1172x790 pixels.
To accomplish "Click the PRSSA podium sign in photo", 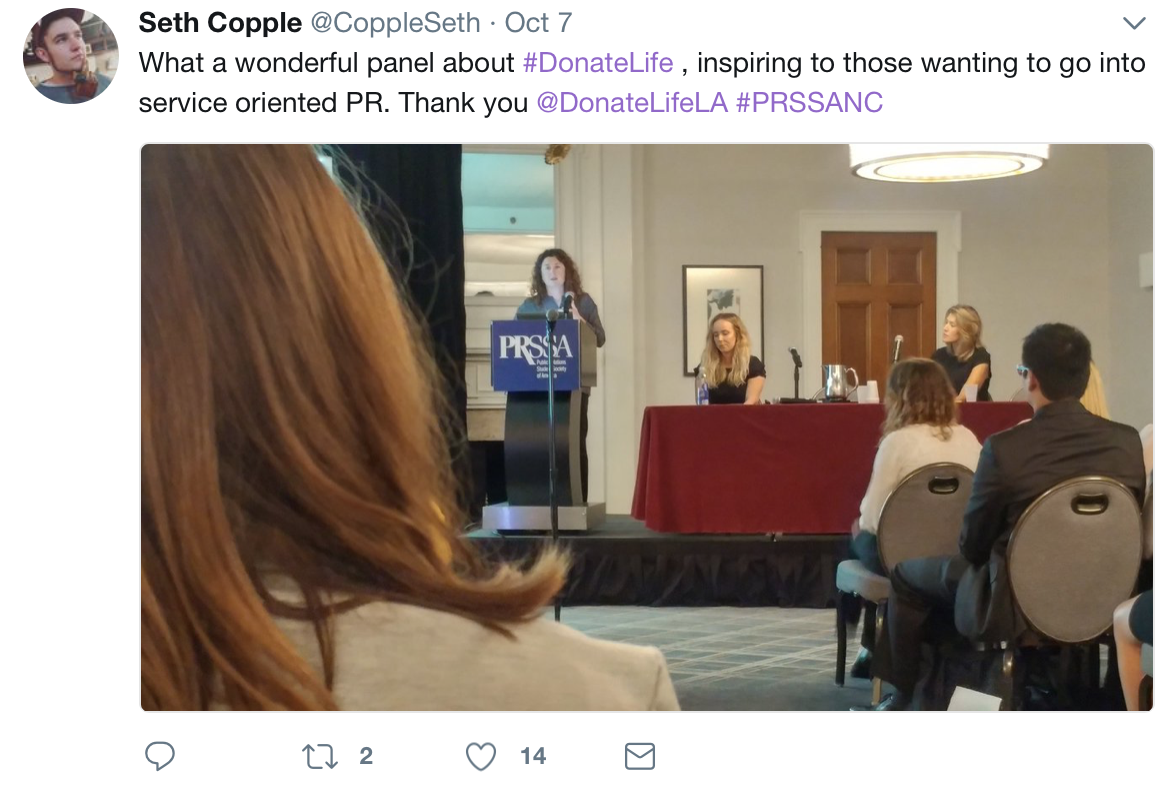I will point(536,355).
